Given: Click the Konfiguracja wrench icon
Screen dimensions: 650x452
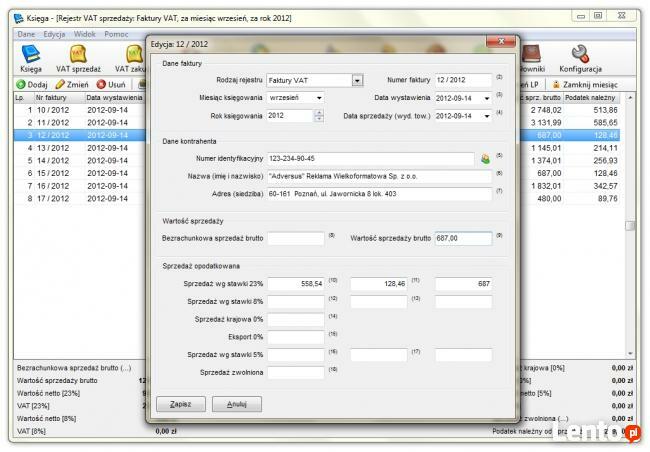Looking at the screenshot, I should click(x=580, y=54).
